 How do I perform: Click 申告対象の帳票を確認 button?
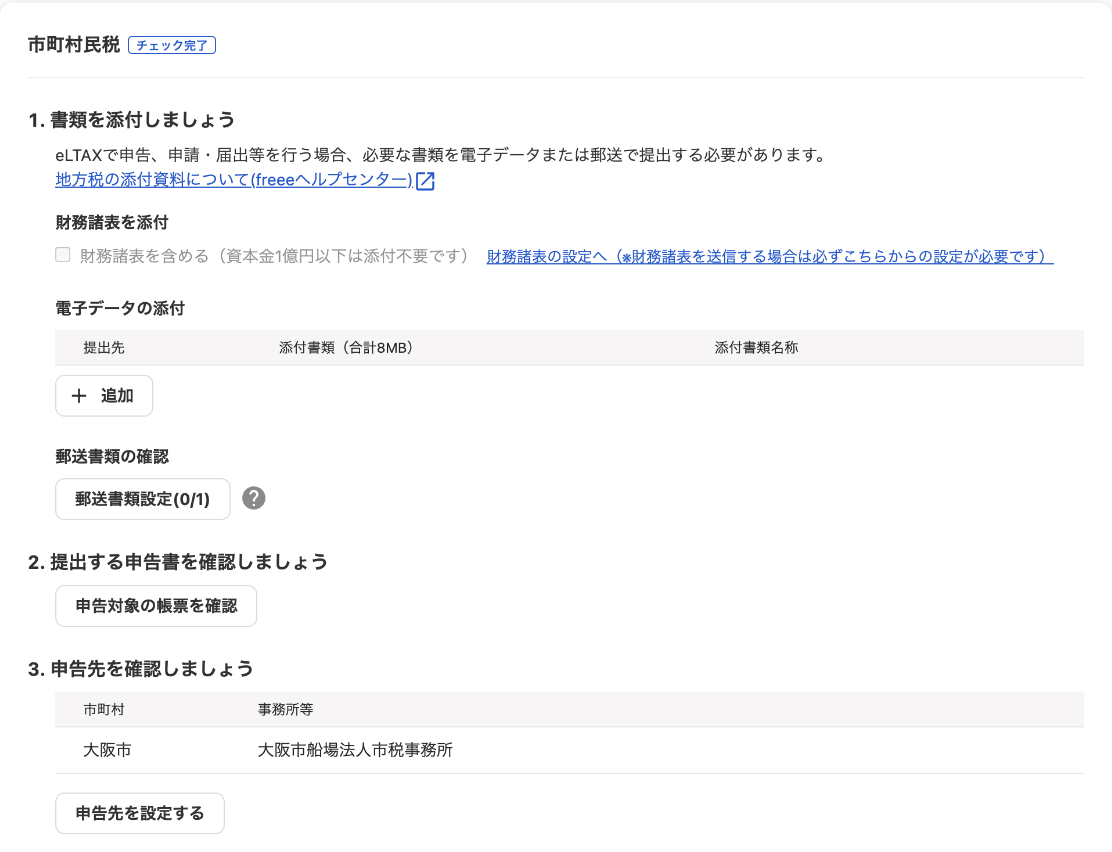[156, 606]
